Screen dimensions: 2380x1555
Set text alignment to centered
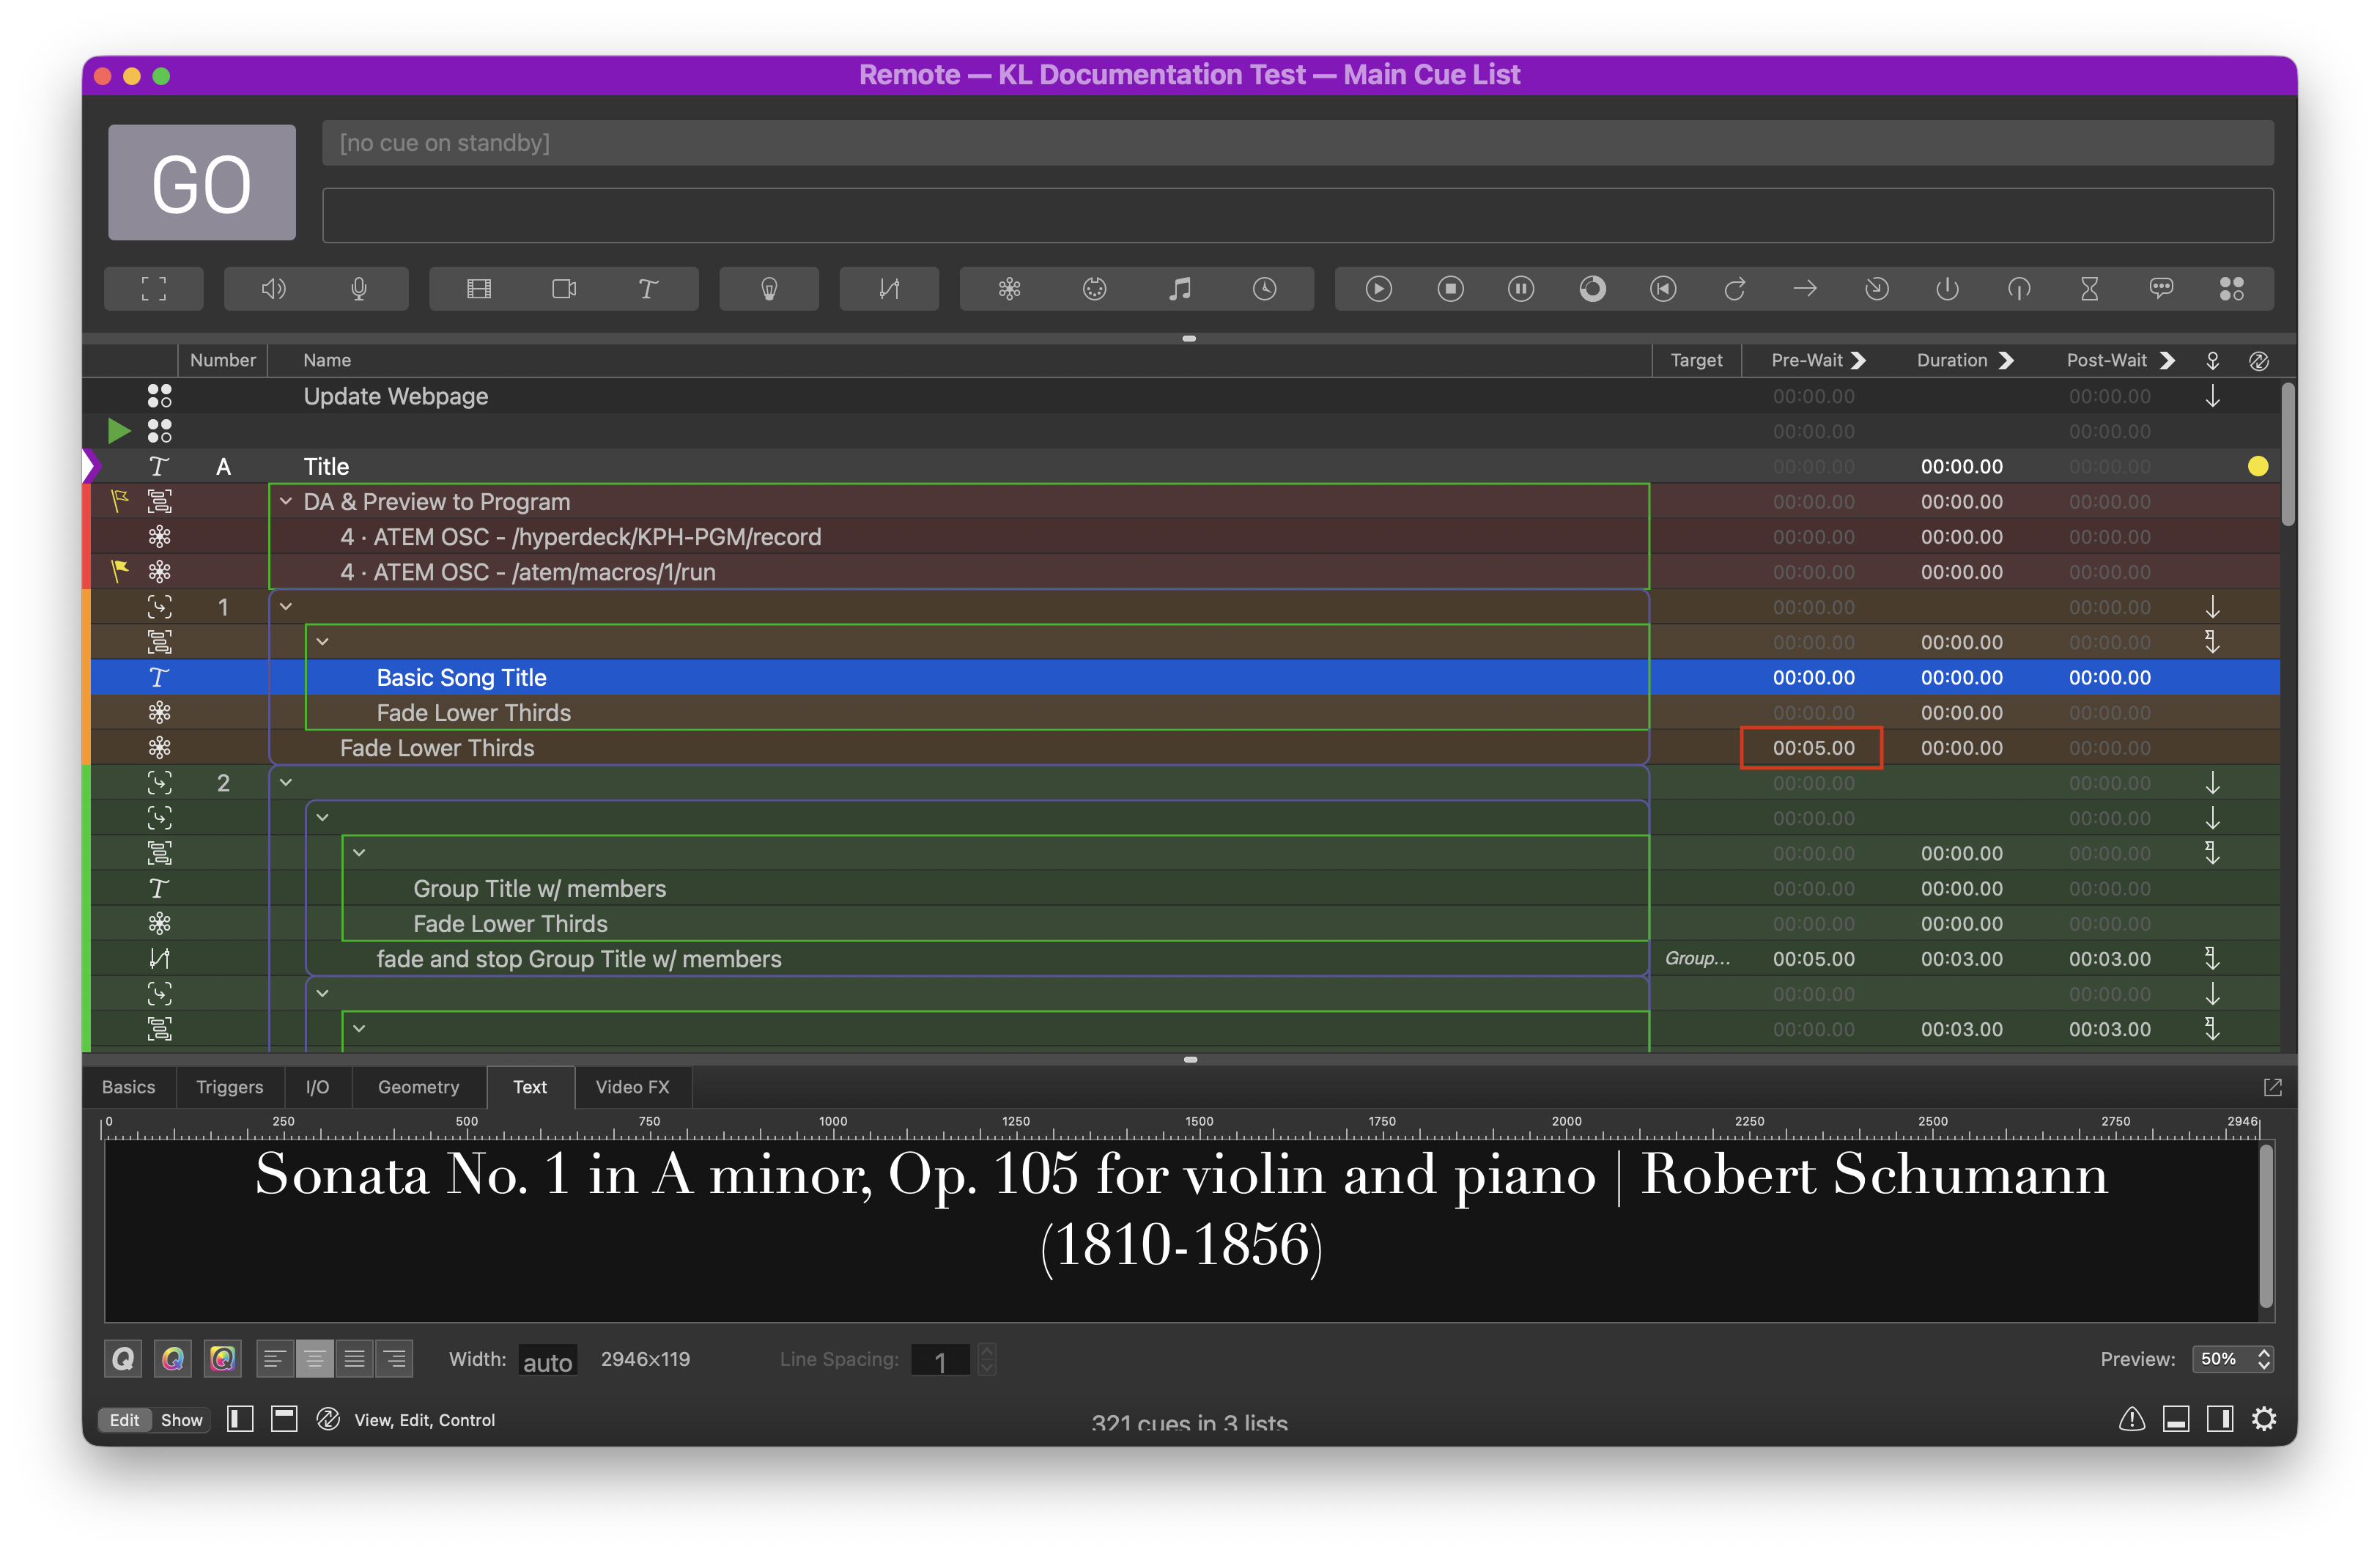(x=315, y=1359)
